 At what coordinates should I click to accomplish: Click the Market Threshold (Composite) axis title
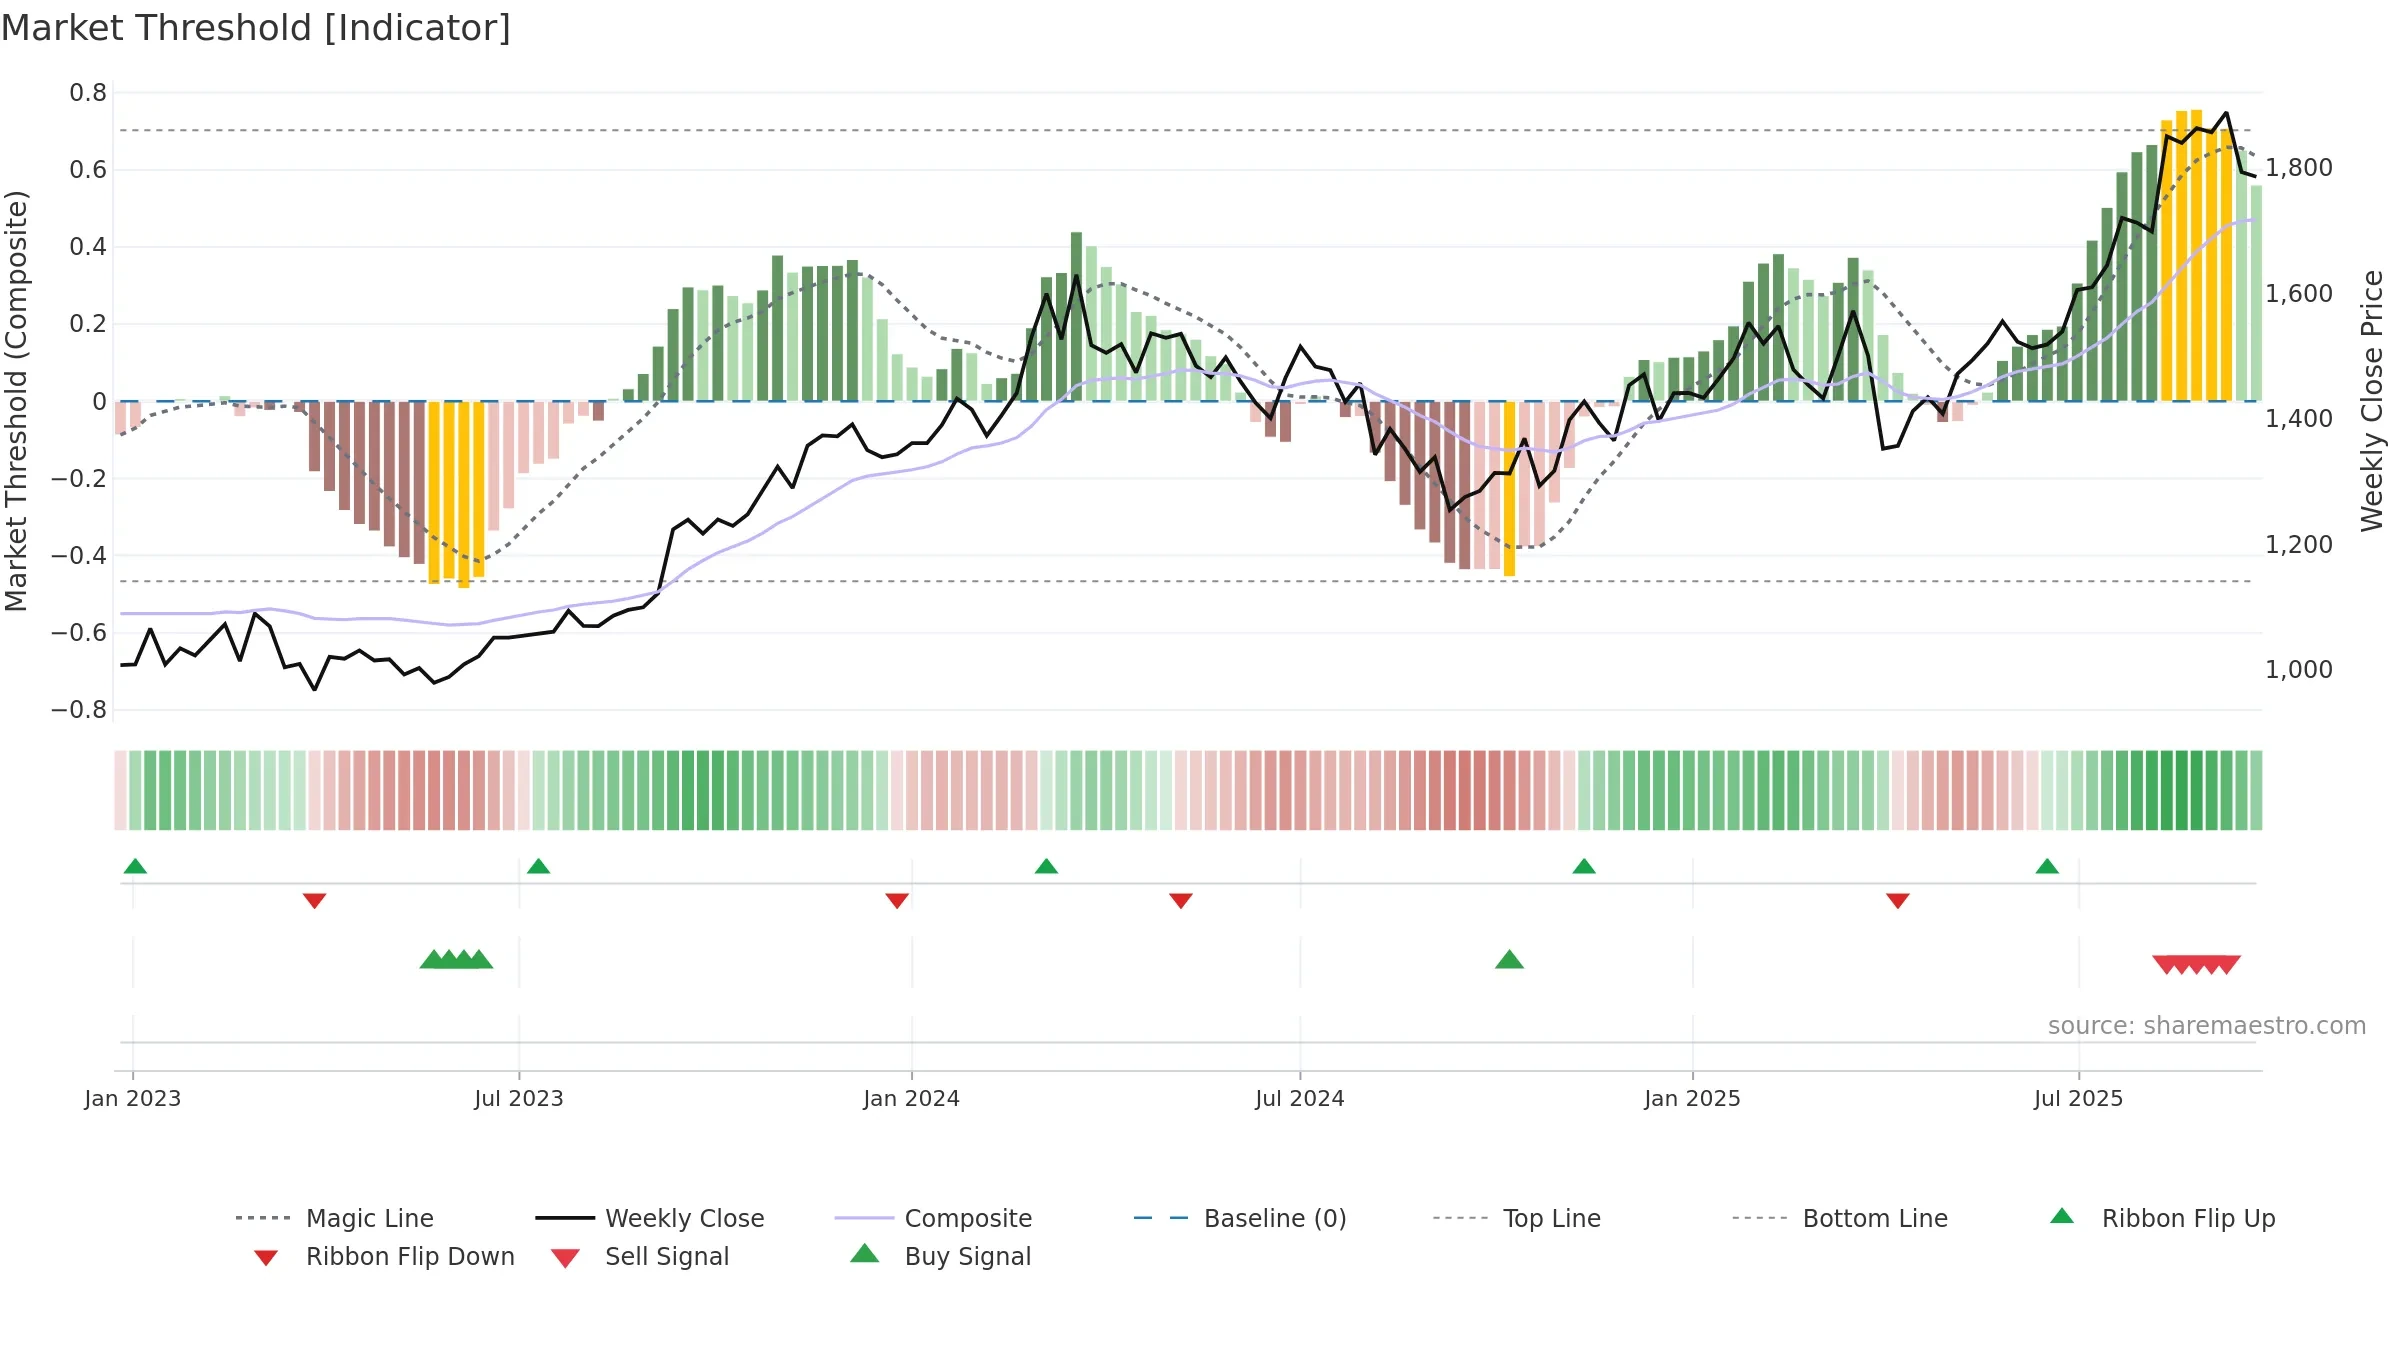[16, 401]
